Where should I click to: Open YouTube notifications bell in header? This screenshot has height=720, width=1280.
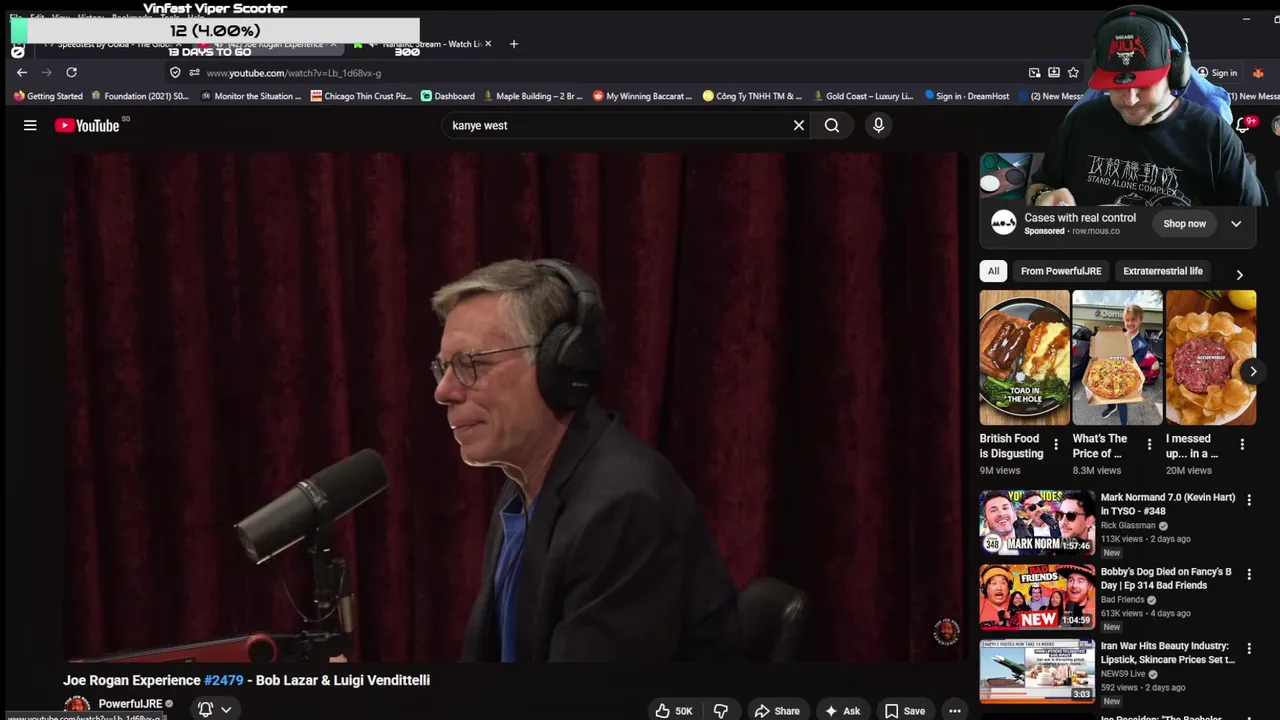pyautogui.click(x=1243, y=125)
